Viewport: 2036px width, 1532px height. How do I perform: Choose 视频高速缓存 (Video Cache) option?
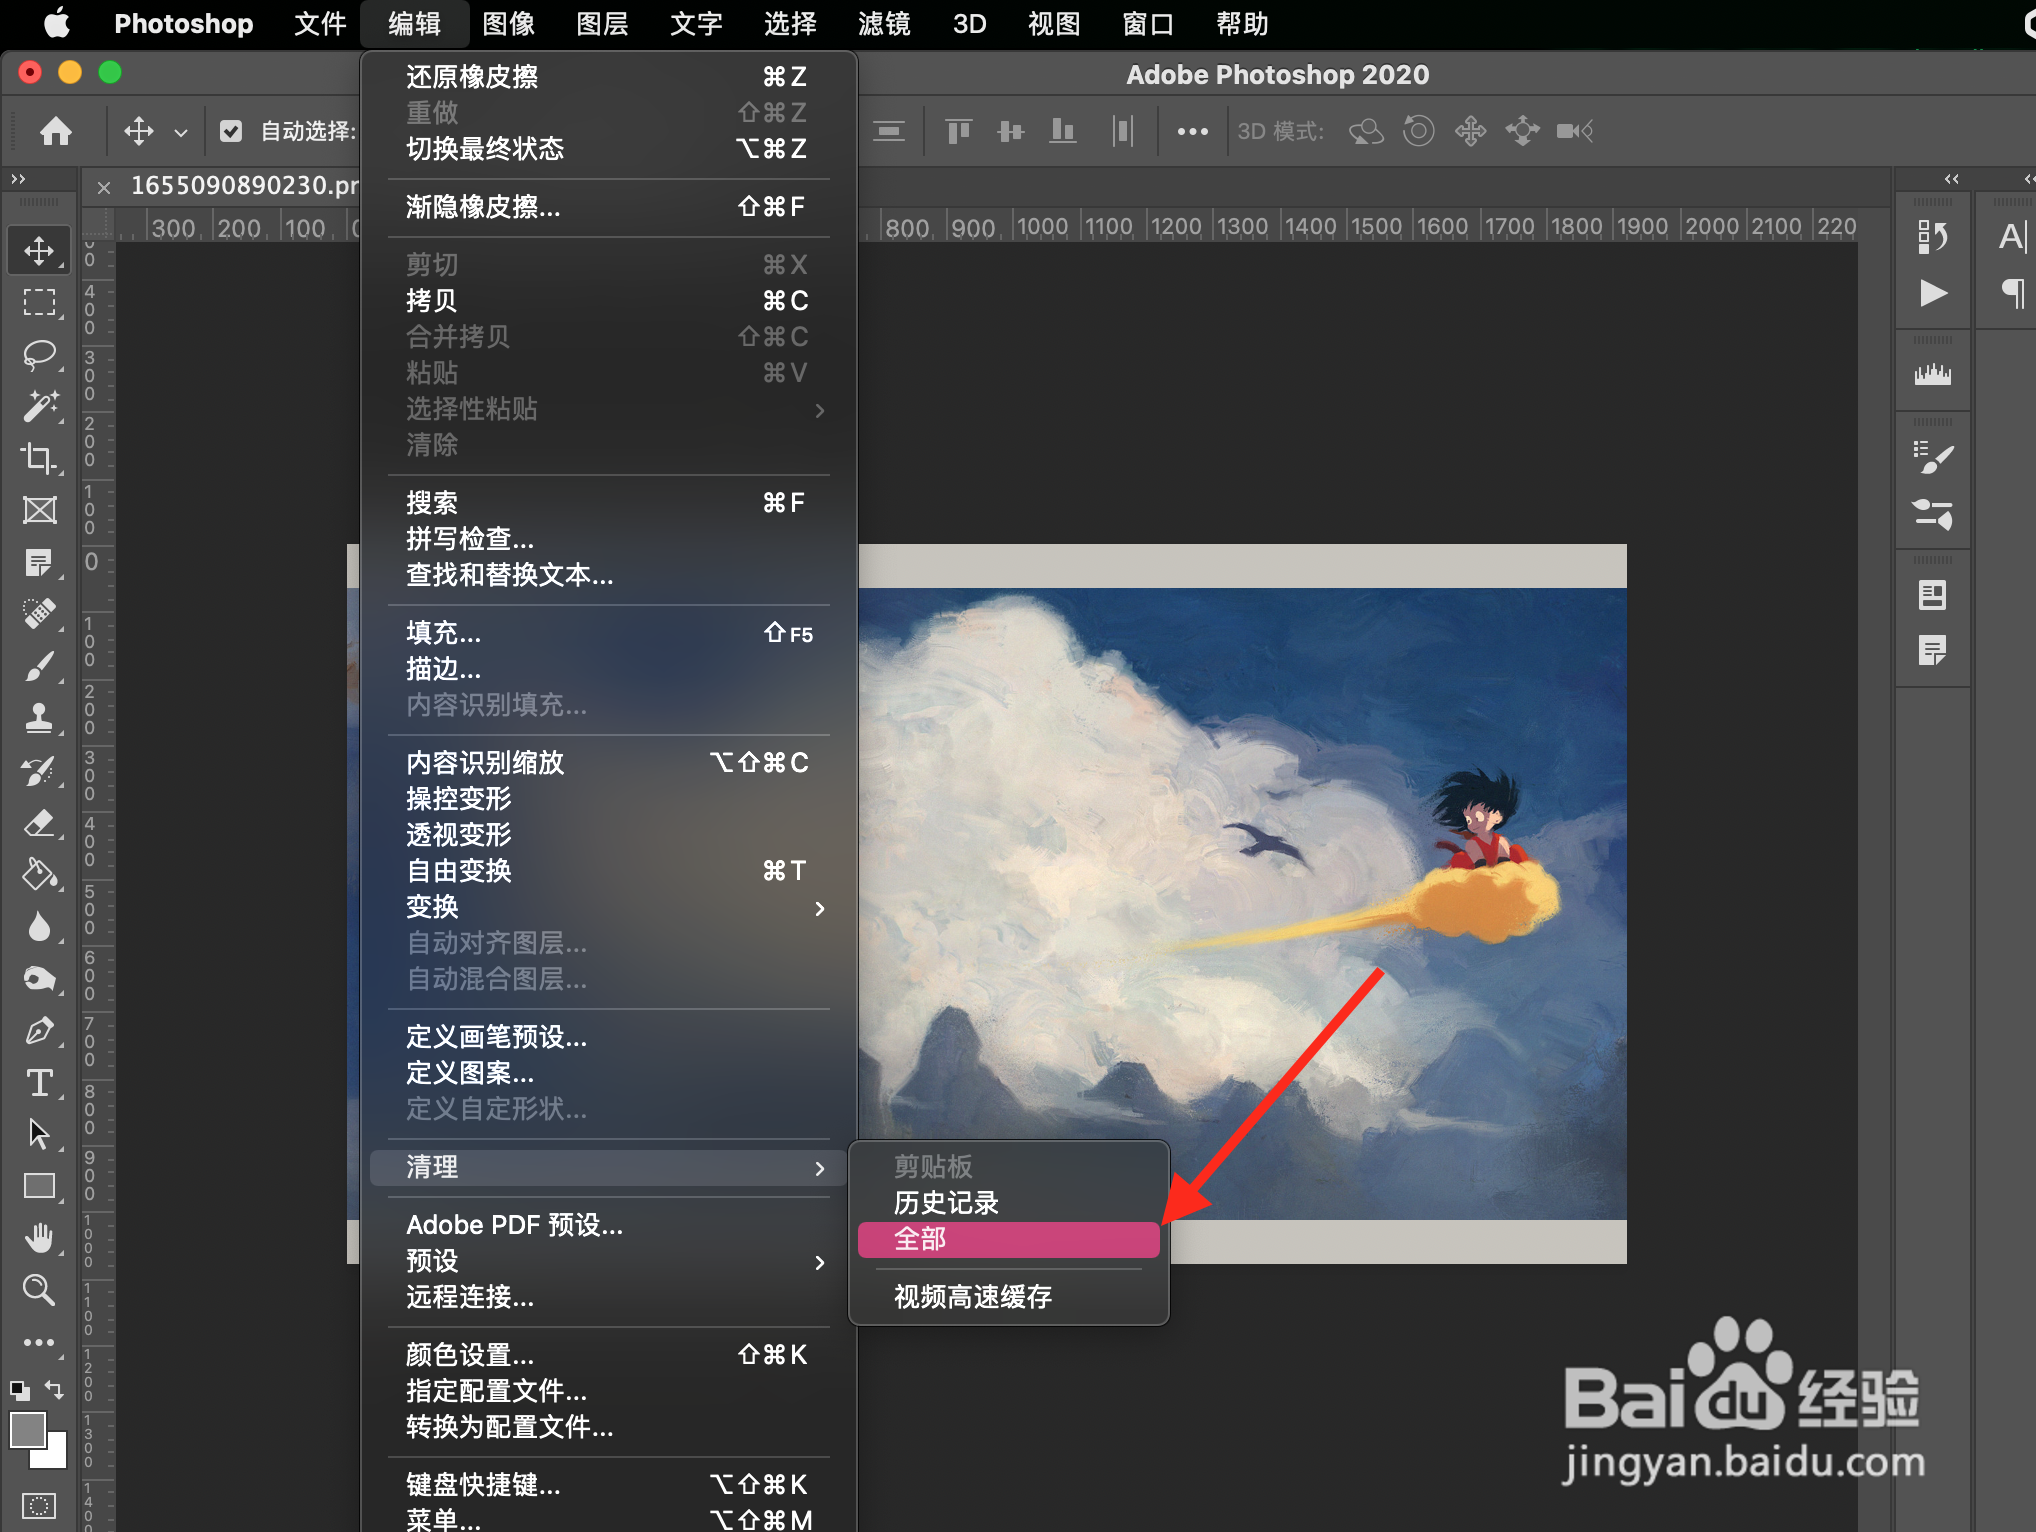tap(1008, 1297)
